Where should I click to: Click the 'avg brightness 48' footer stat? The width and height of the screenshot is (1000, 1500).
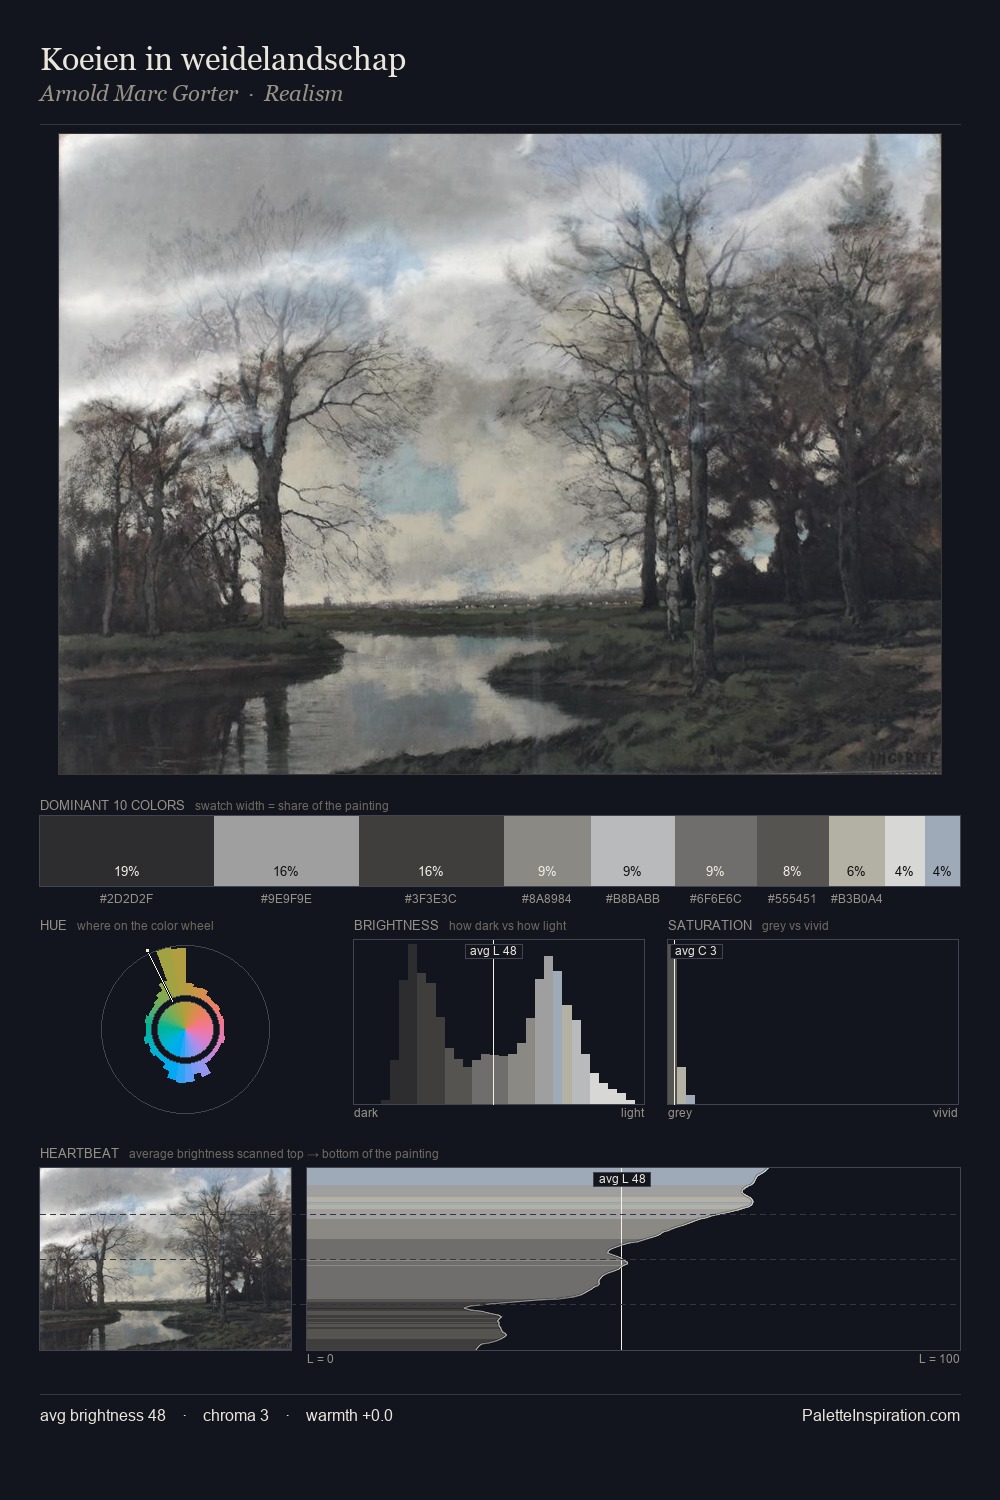pyautogui.click(x=103, y=1416)
